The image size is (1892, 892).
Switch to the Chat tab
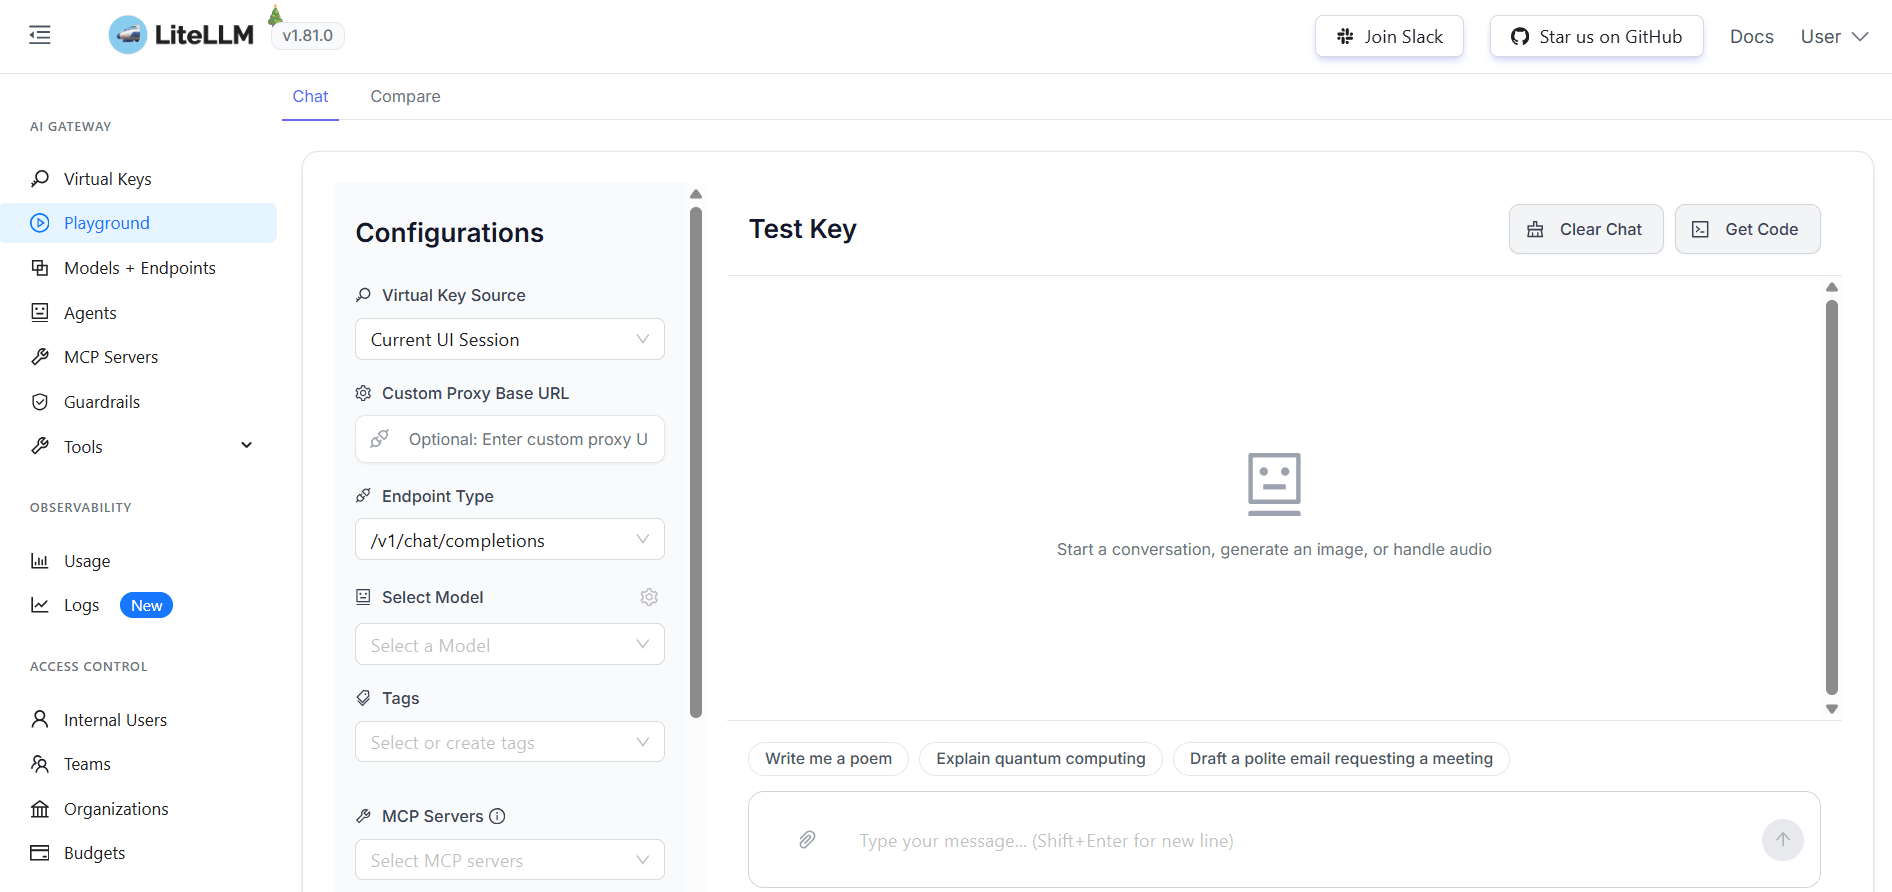[x=310, y=96]
